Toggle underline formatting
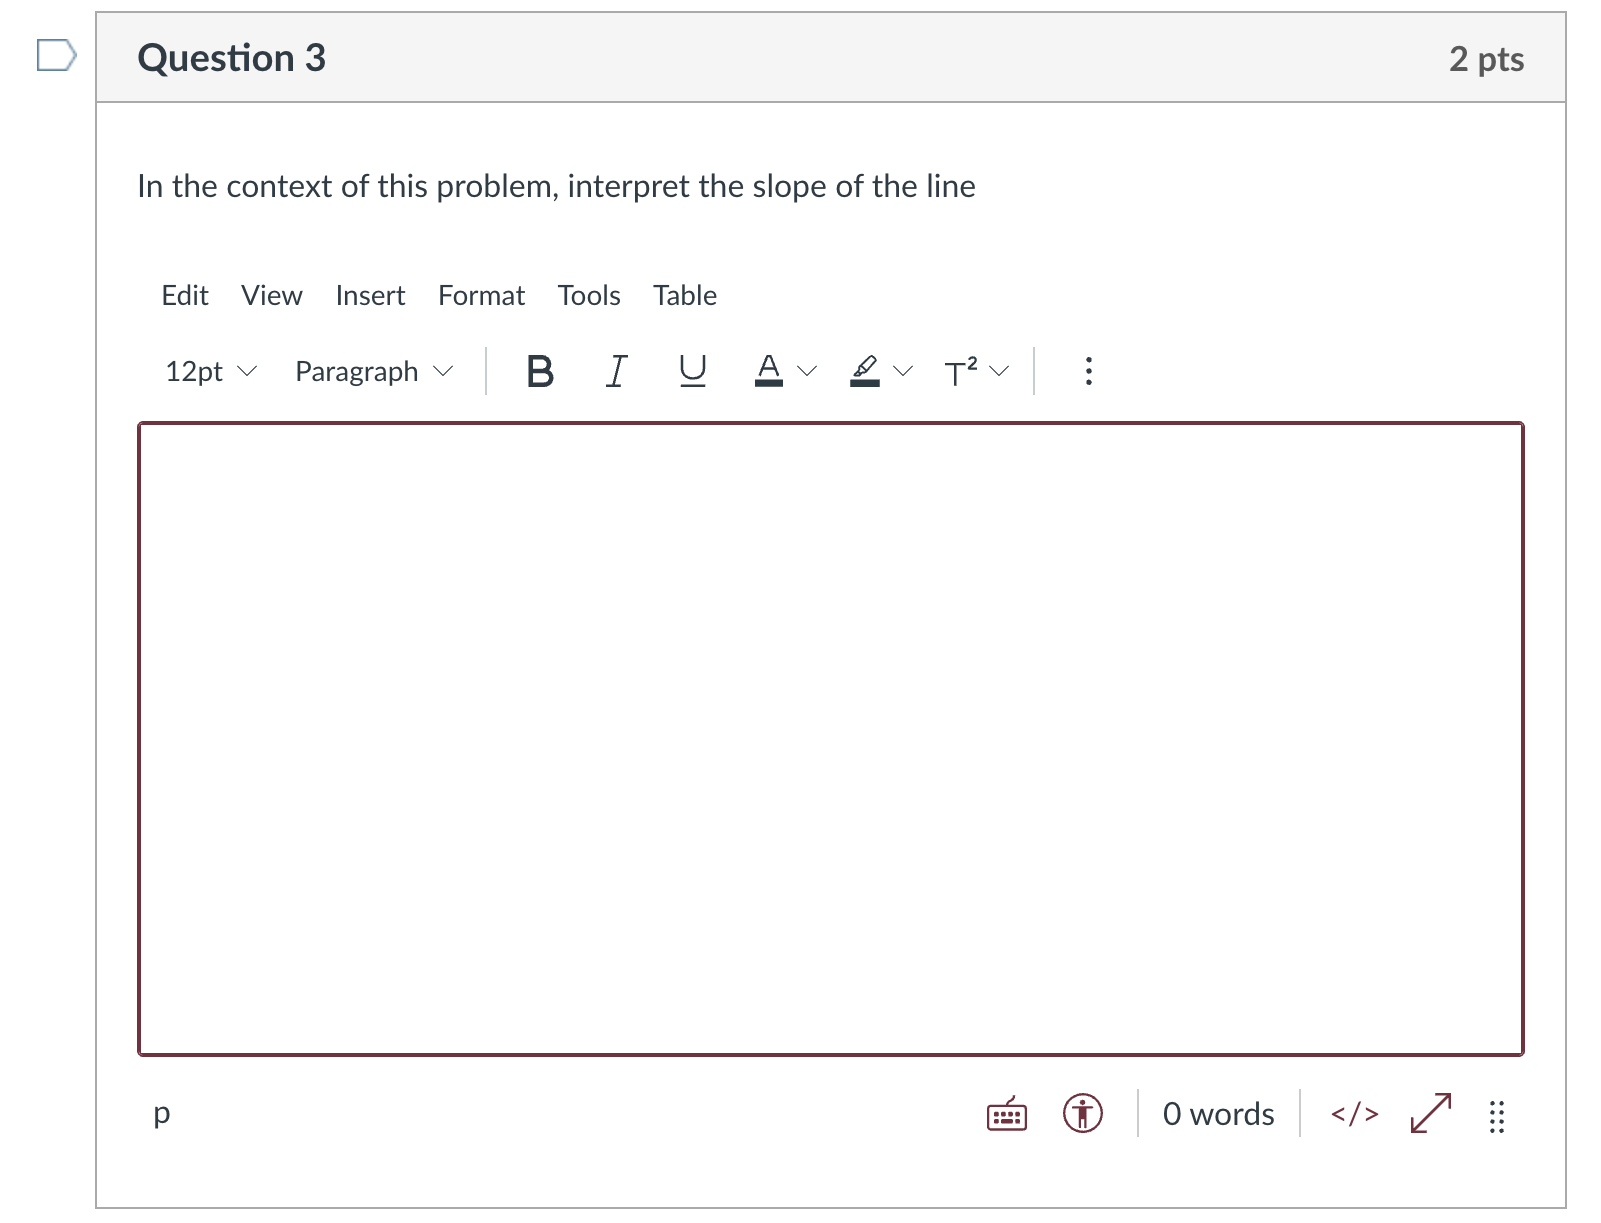This screenshot has width=1601, height=1223. pos(692,372)
